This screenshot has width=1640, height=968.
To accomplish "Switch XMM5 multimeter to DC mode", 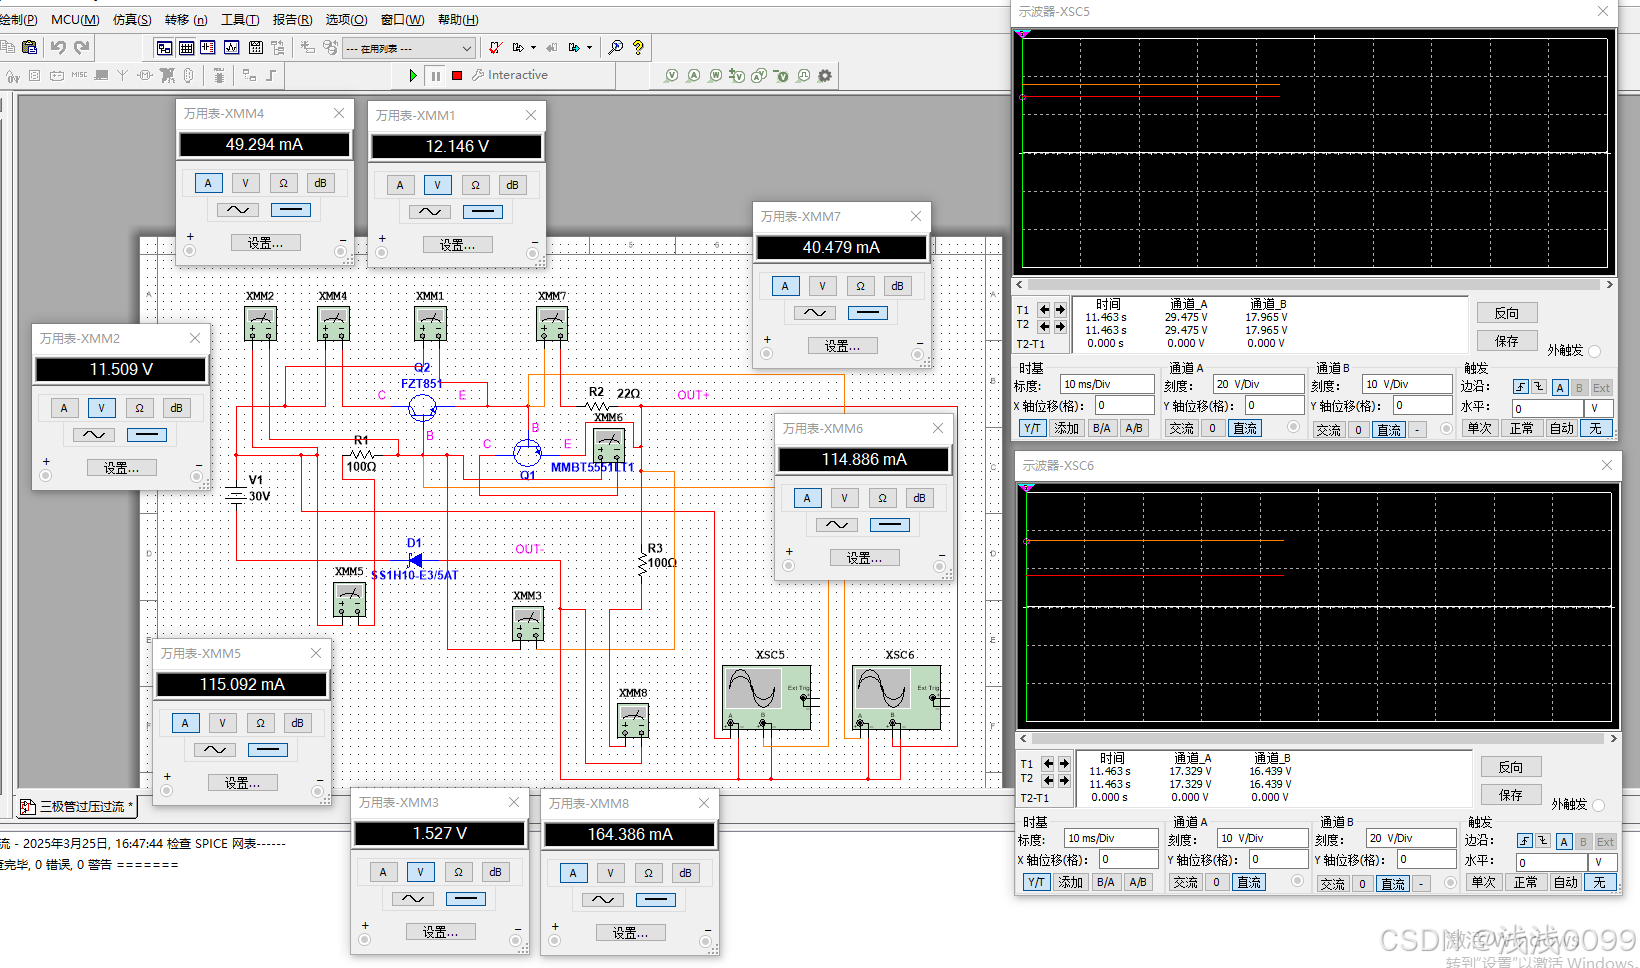I will pos(267,750).
